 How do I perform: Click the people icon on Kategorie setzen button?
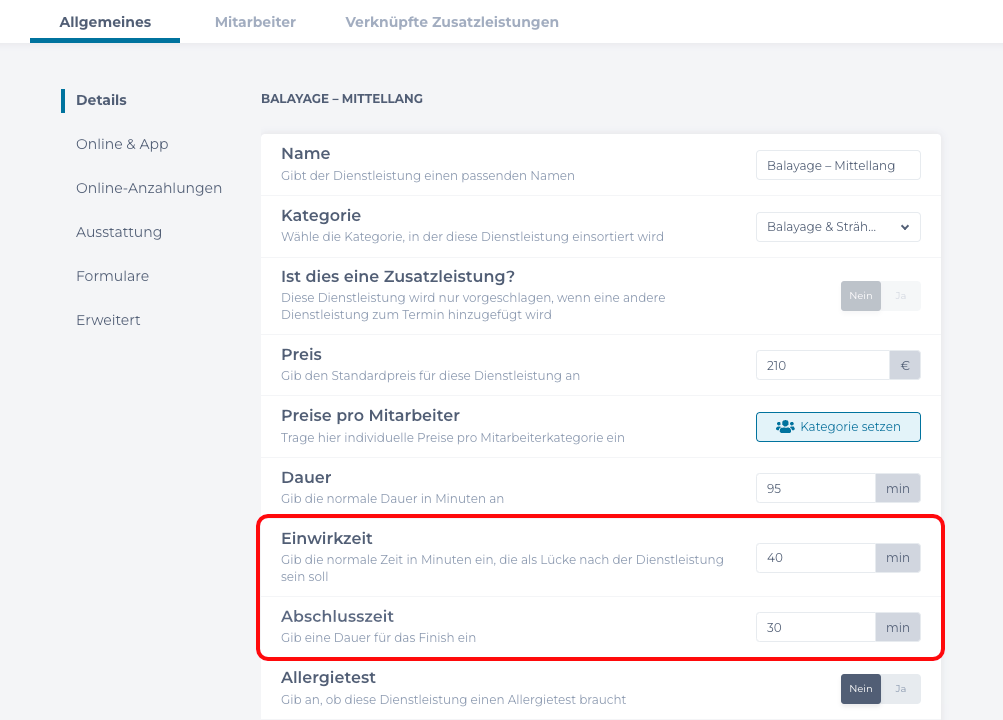(x=786, y=426)
